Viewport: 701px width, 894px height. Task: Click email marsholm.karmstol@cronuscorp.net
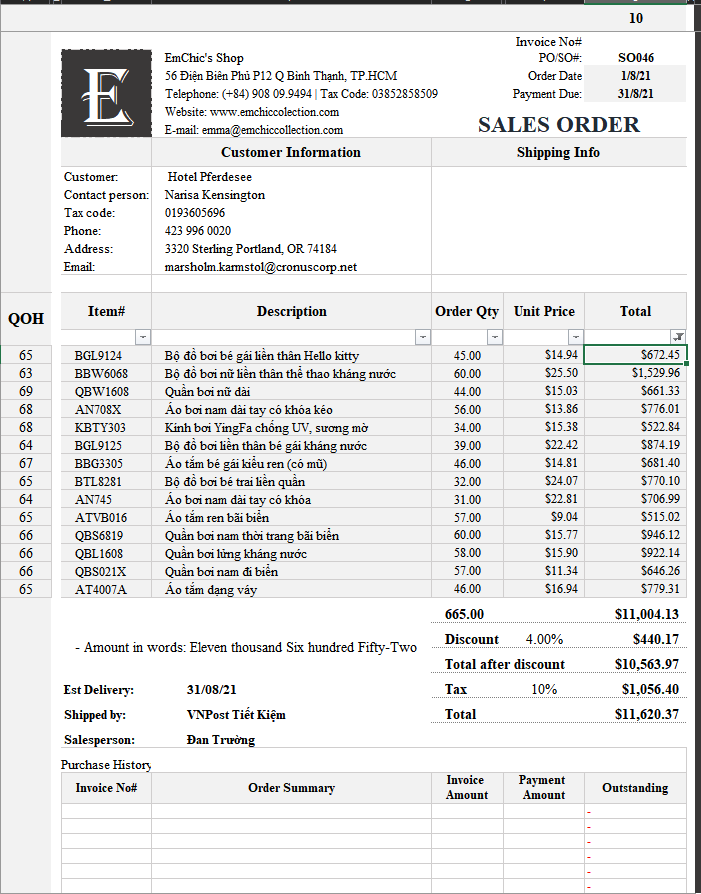click(x=261, y=267)
